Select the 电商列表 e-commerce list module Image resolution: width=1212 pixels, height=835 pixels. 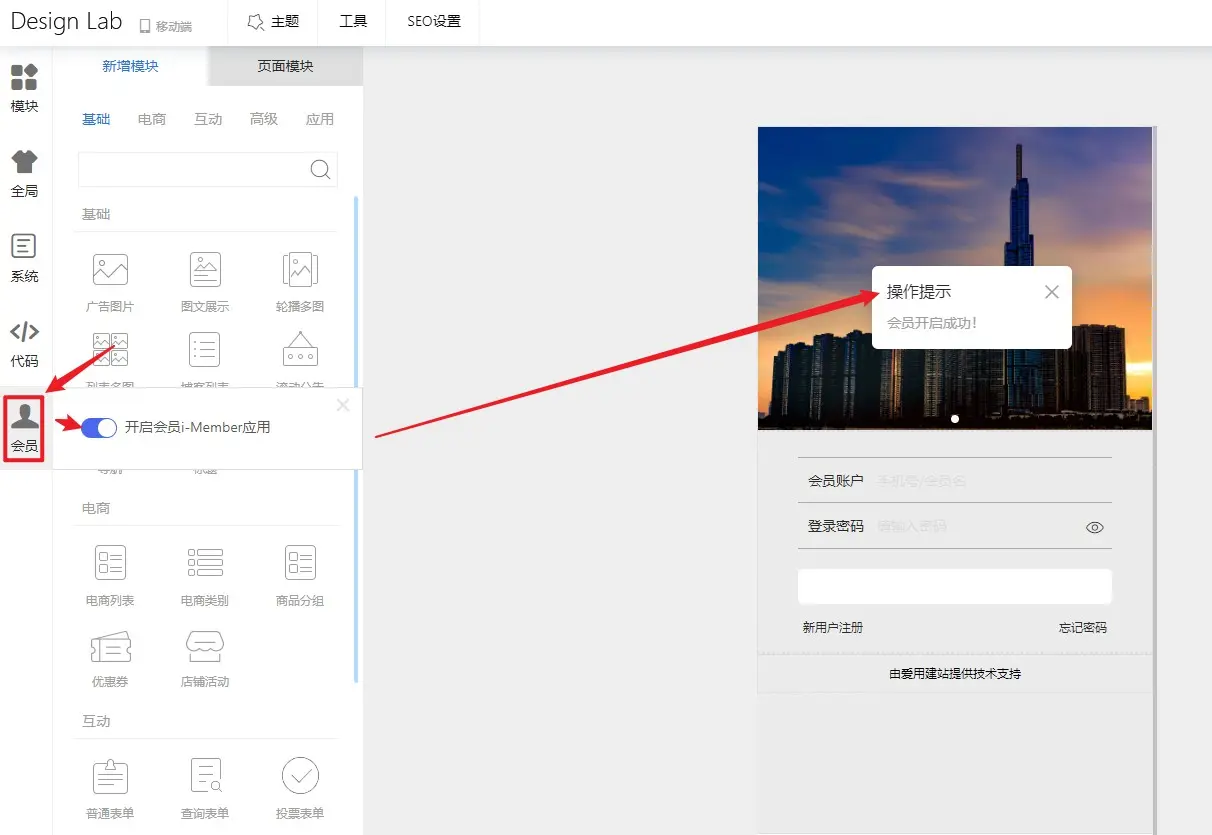point(110,573)
